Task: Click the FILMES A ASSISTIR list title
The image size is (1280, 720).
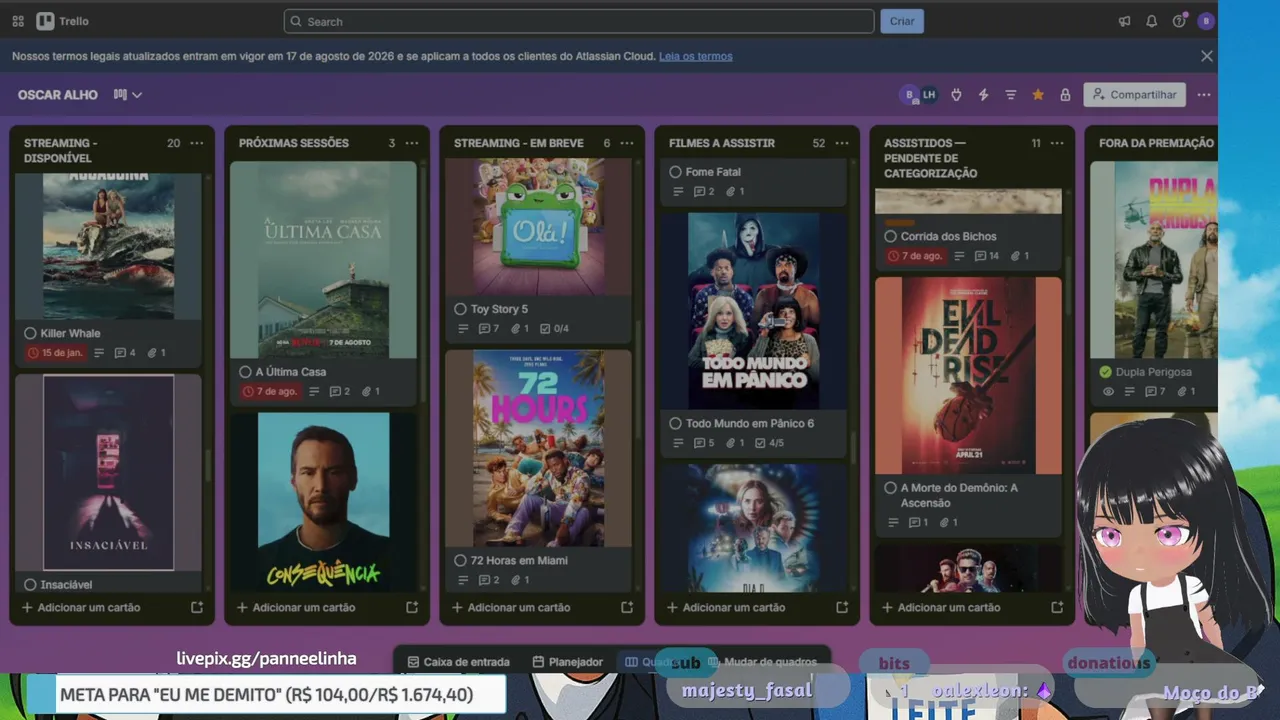Action: (x=722, y=143)
